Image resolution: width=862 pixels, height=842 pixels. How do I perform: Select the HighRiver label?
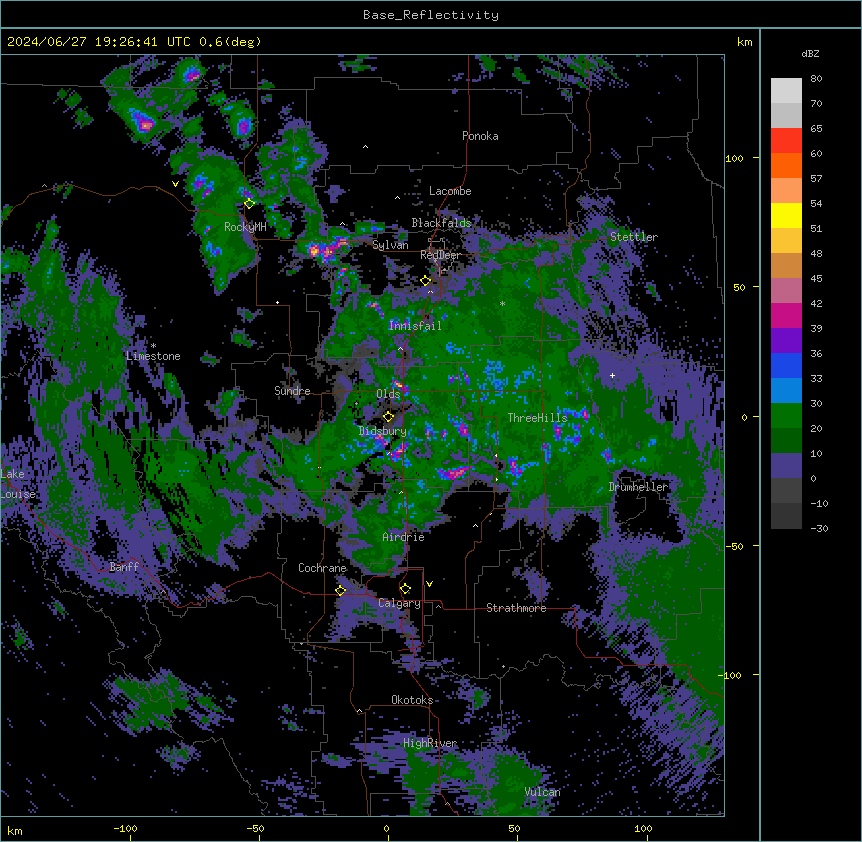(x=430, y=743)
